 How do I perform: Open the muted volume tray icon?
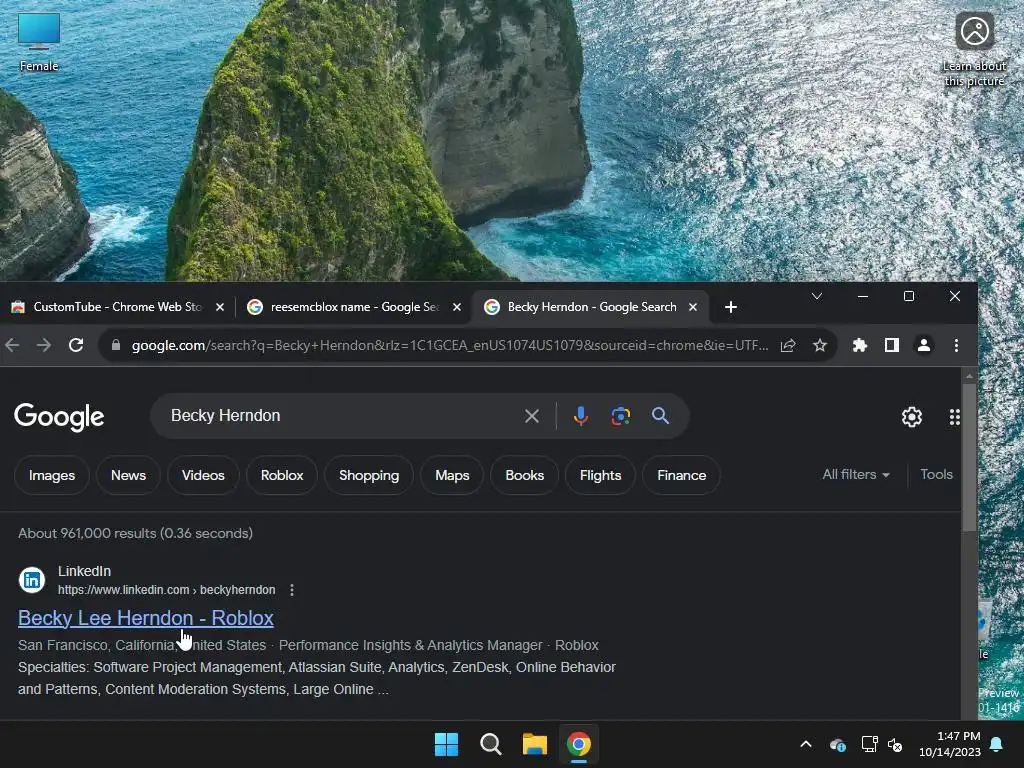pyautogui.click(x=895, y=744)
